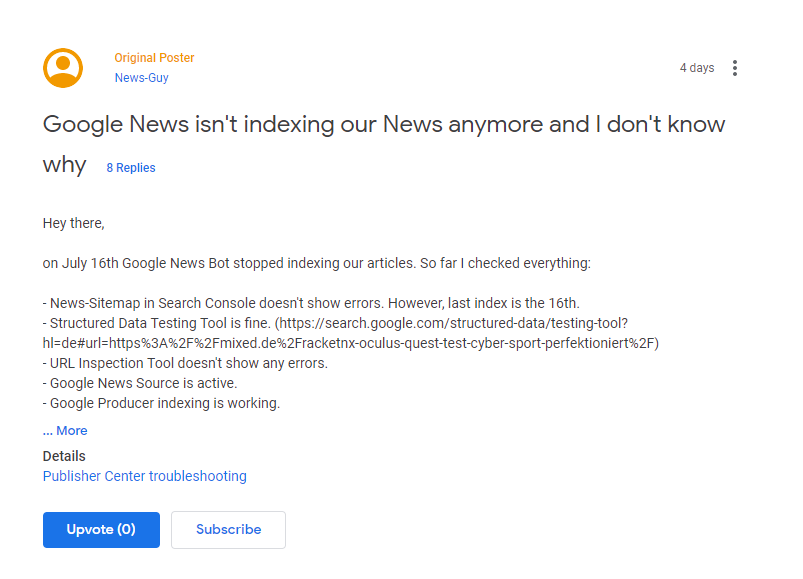
Task: Open the Publisher Center troubleshooting link
Action: [144, 476]
